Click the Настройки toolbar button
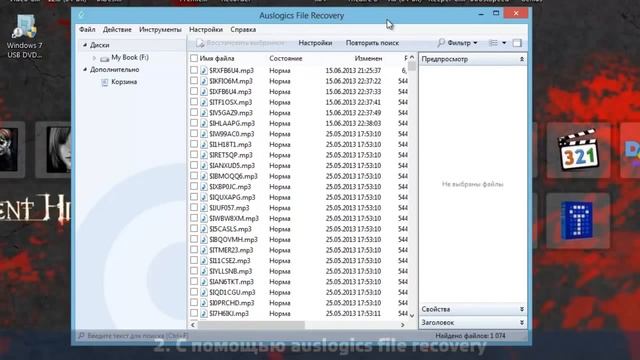 tap(315, 43)
